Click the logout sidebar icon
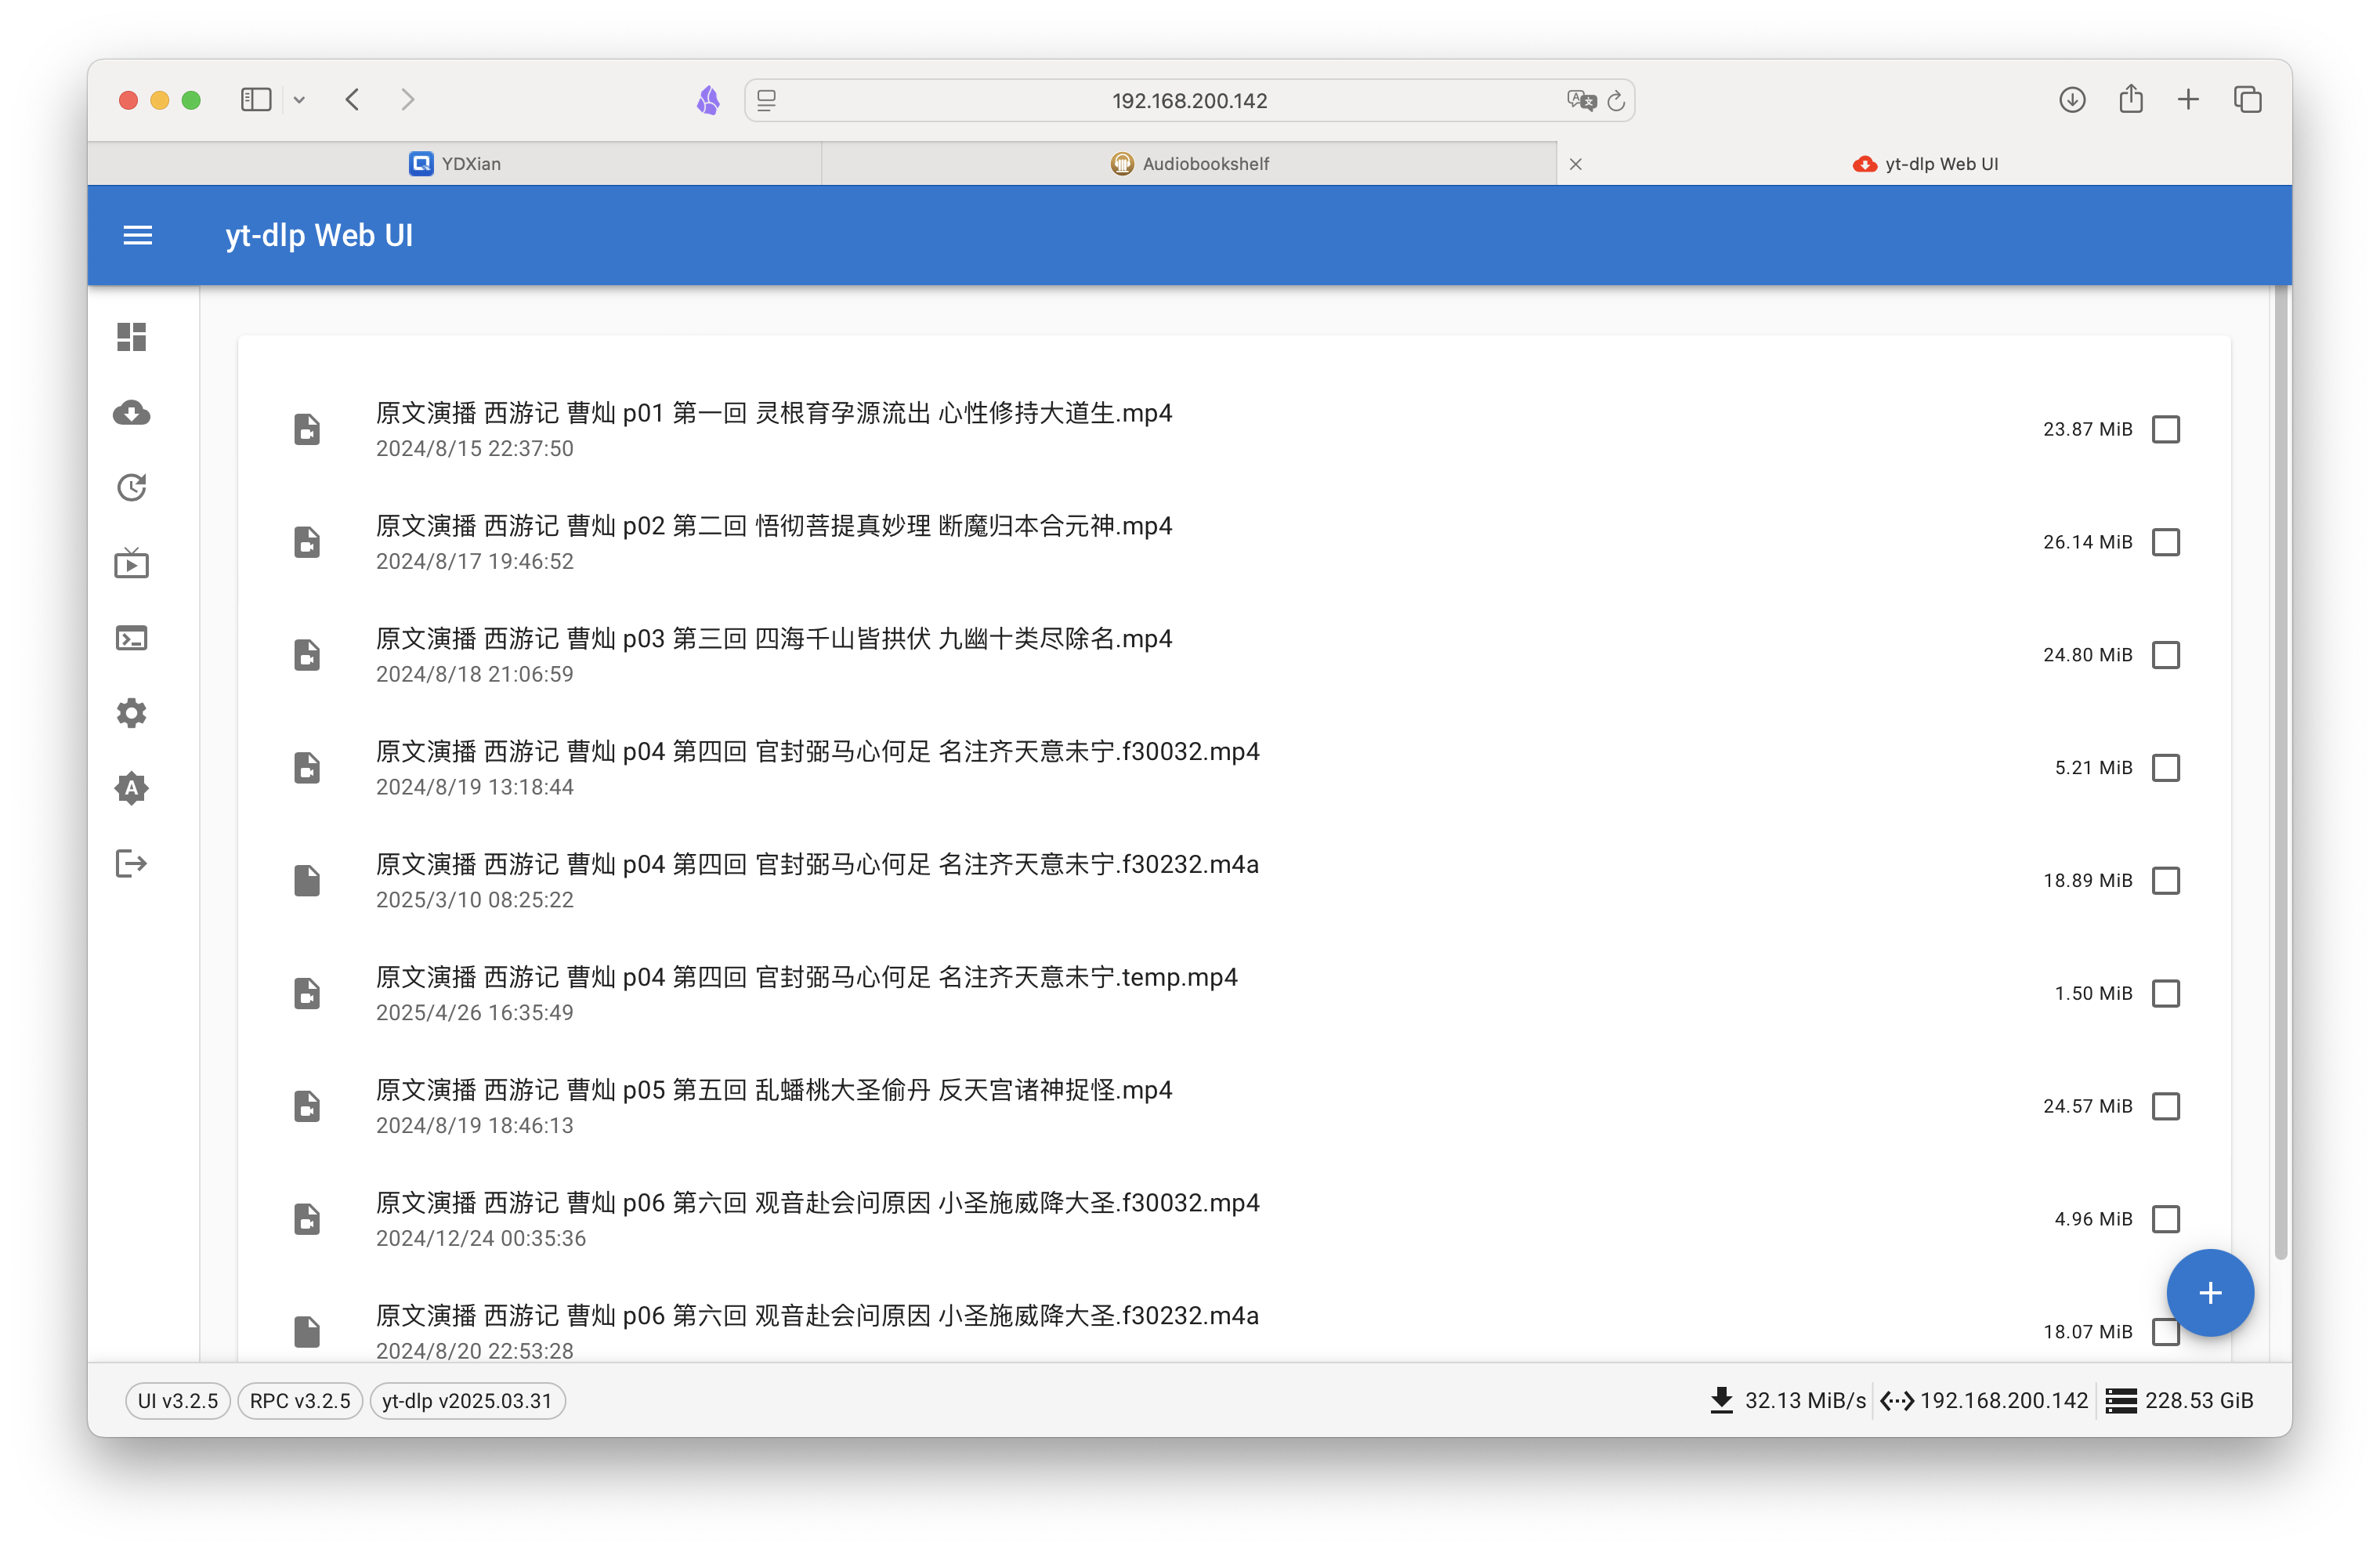Screen dimensions: 2380x1553 coord(131,863)
